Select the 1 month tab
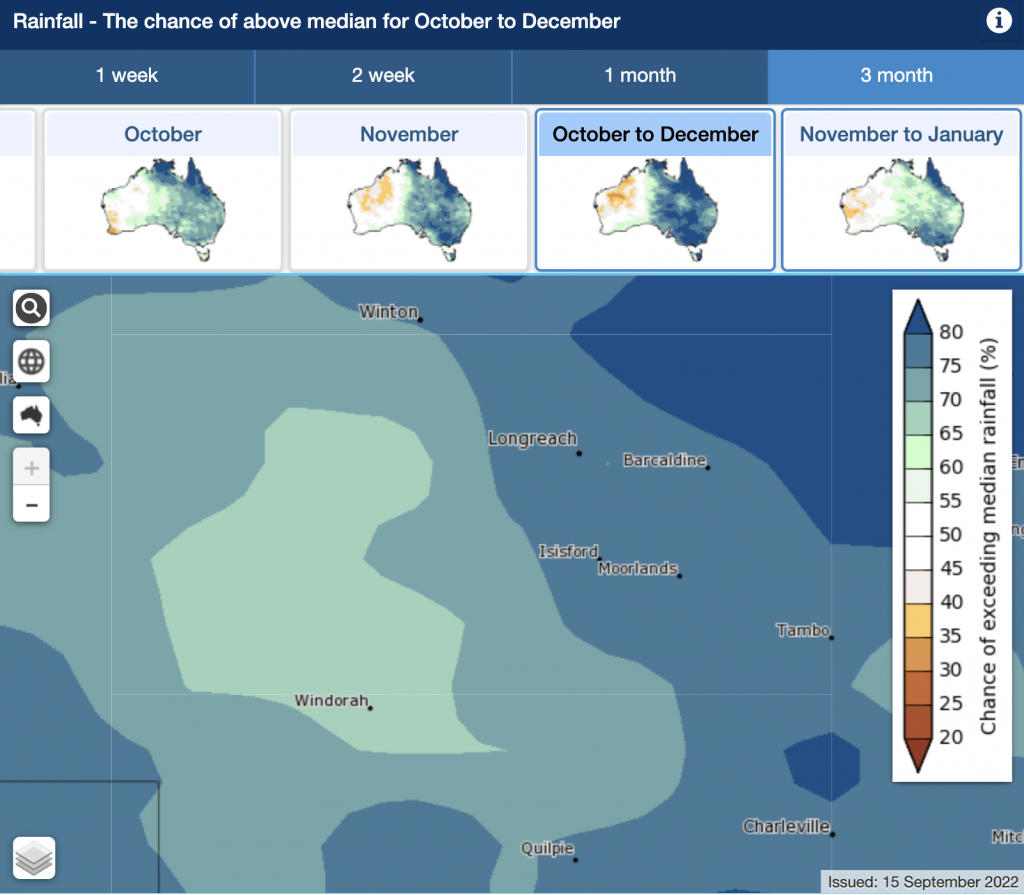This screenshot has width=1024, height=895. [640, 75]
